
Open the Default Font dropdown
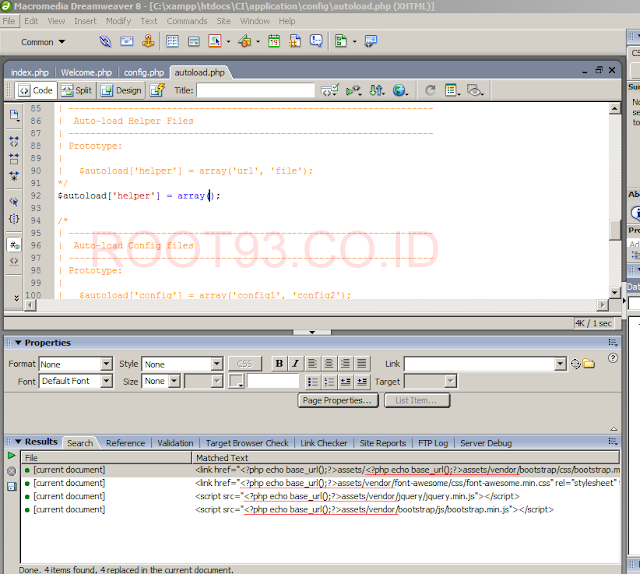tap(107, 381)
